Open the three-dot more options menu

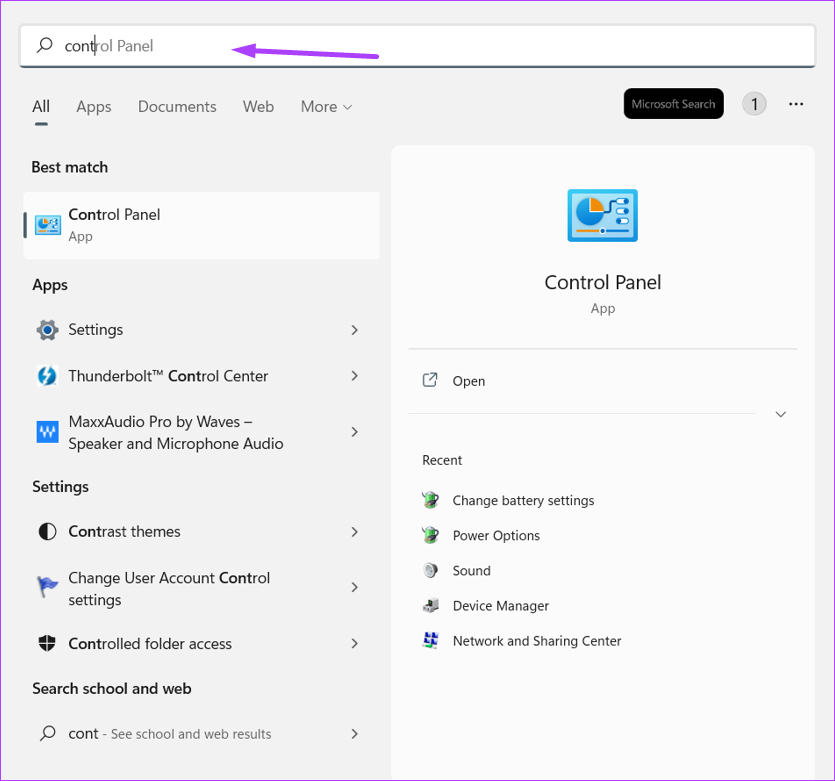coord(796,104)
